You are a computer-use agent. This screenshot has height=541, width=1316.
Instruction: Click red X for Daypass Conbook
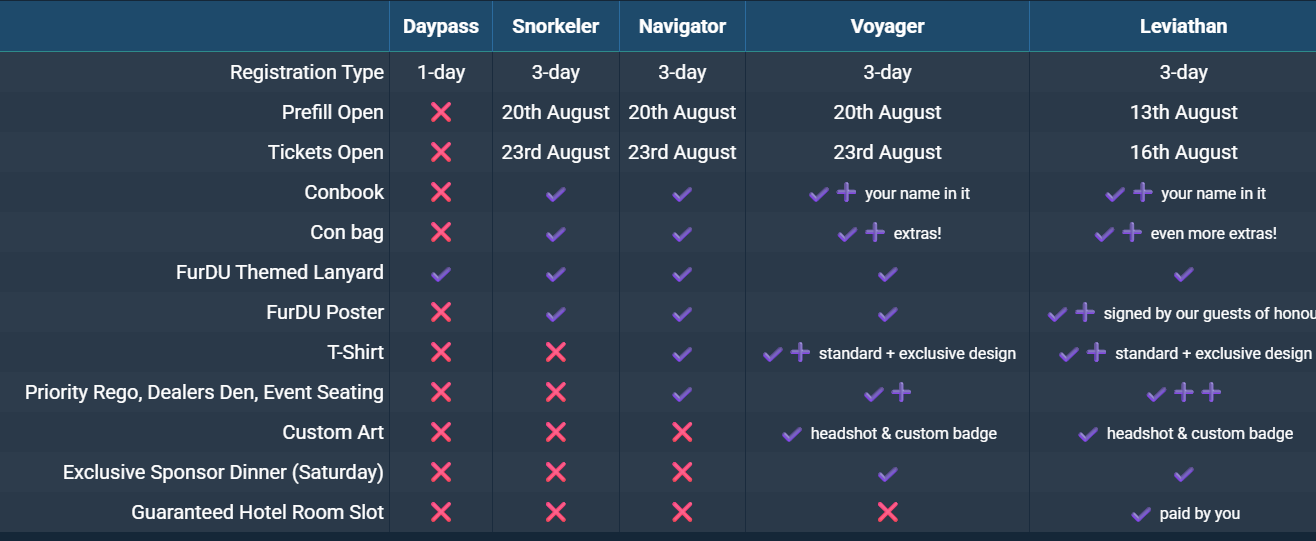(441, 192)
